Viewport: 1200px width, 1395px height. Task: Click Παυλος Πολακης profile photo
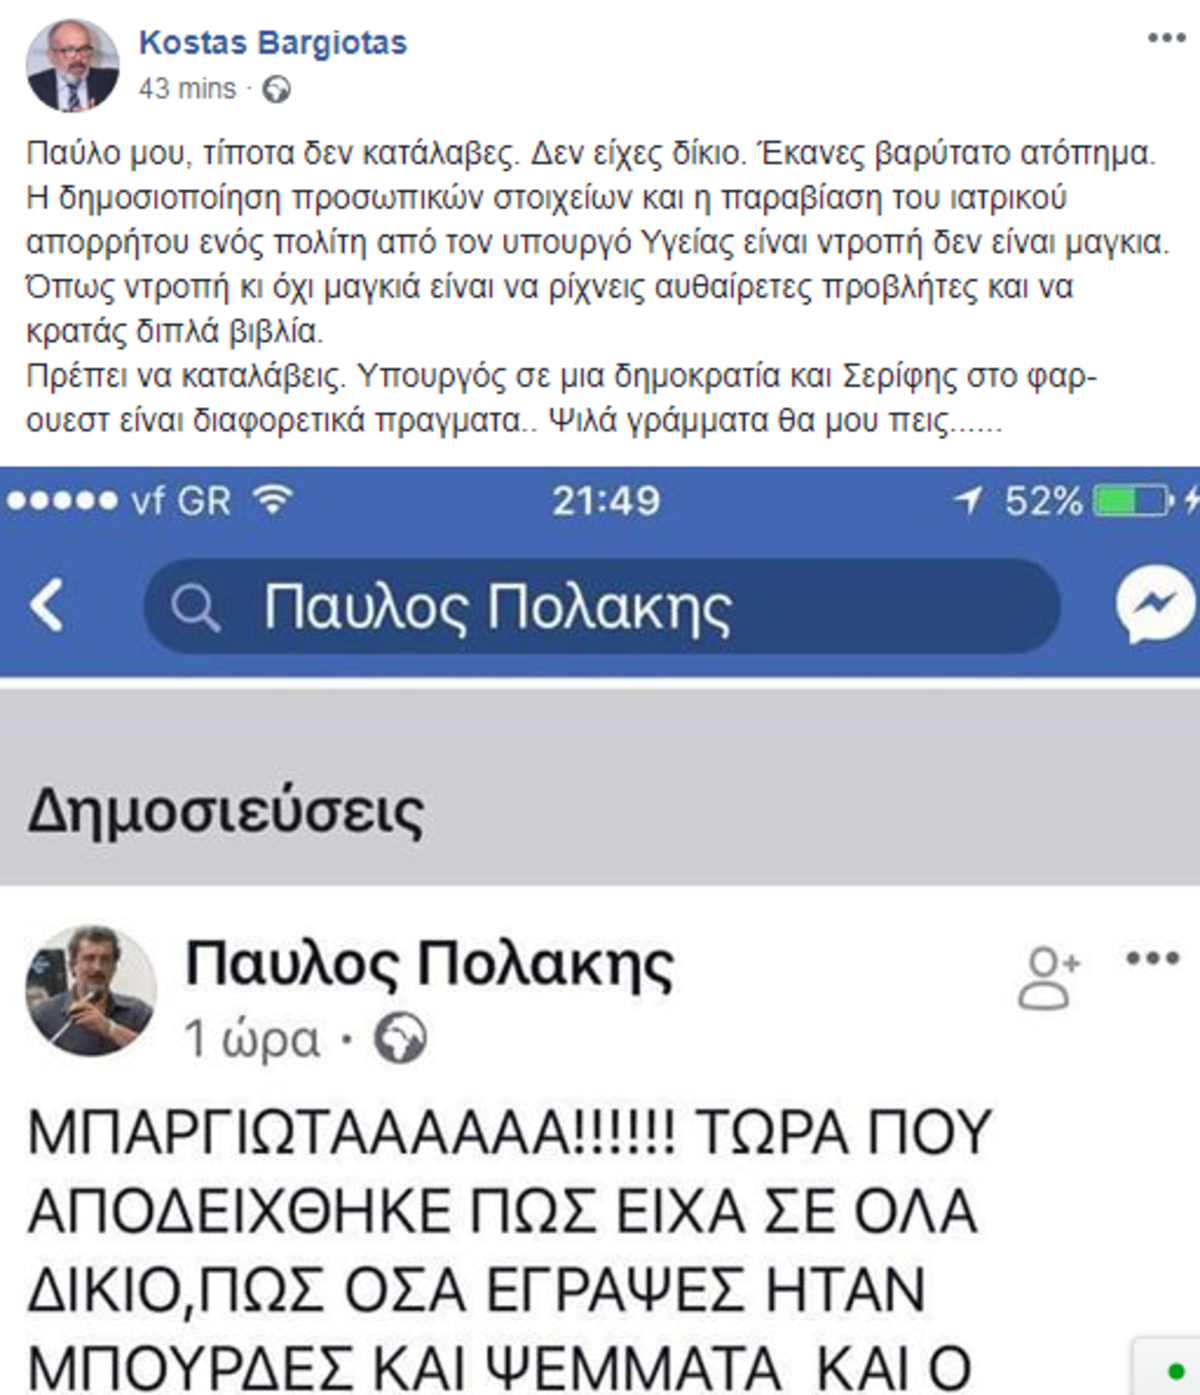(x=91, y=991)
